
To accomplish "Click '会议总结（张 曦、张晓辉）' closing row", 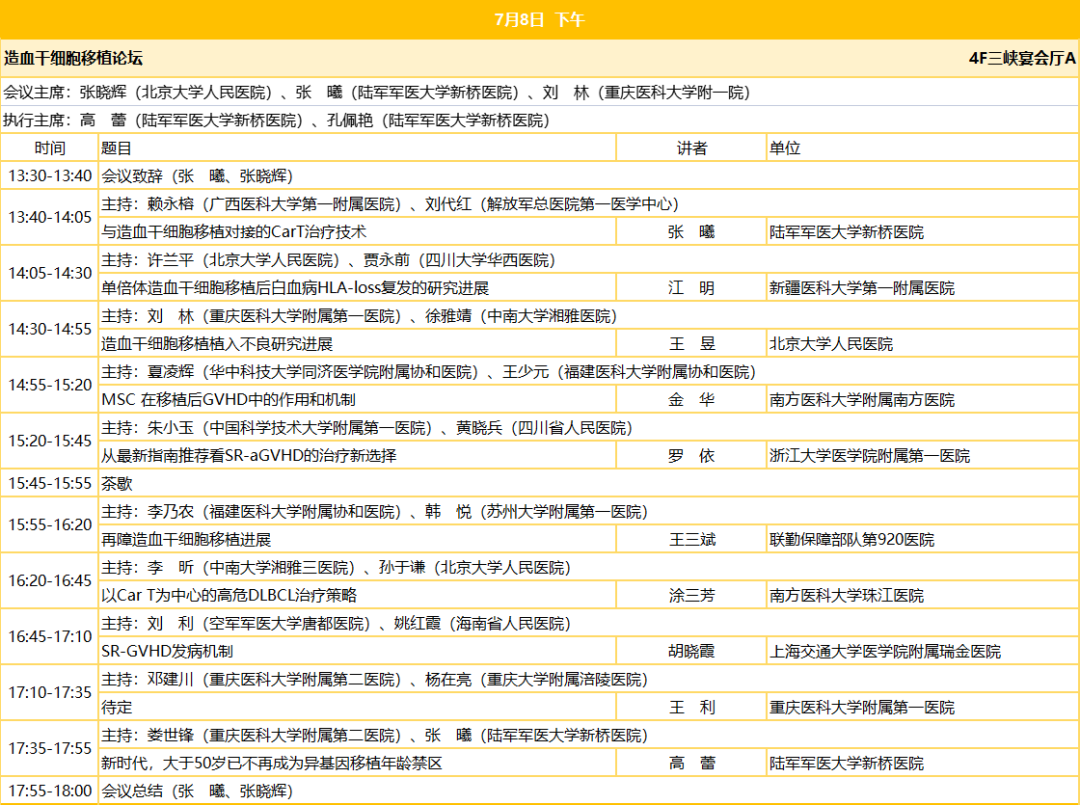I will click(589, 791).
